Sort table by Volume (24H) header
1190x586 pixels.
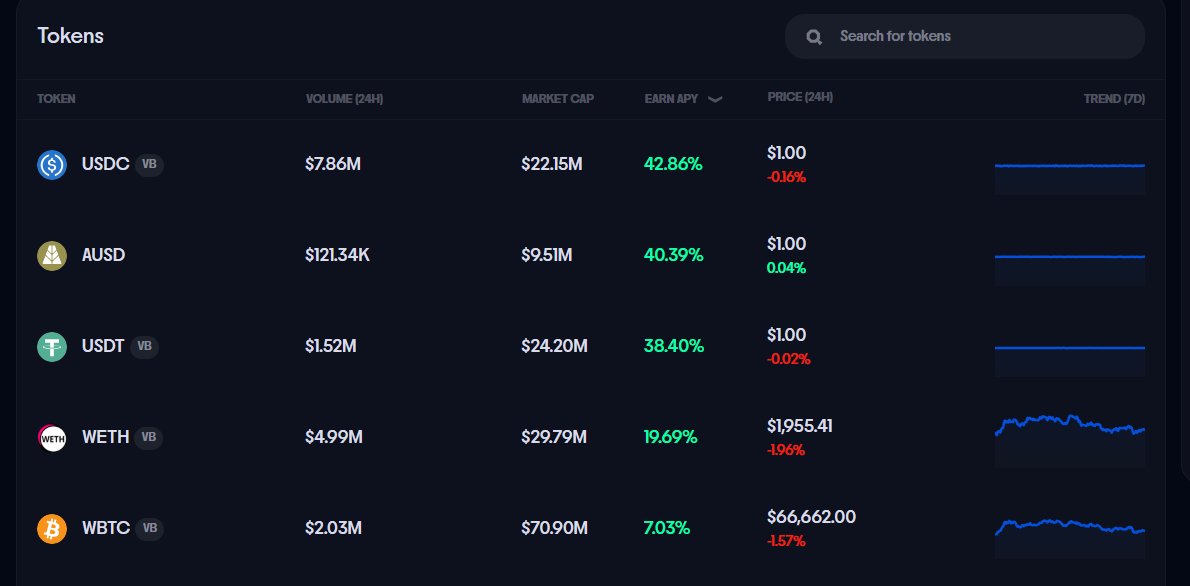pos(344,99)
